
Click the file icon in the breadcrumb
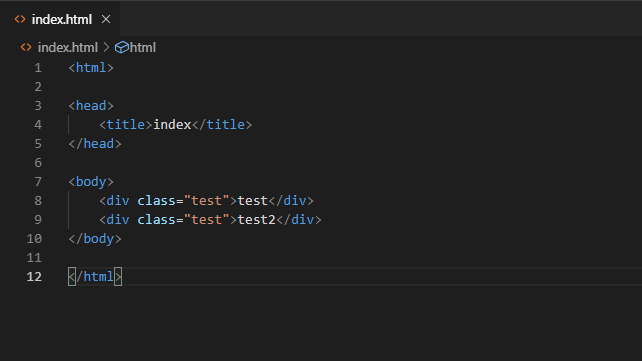click(x=26, y=47)
